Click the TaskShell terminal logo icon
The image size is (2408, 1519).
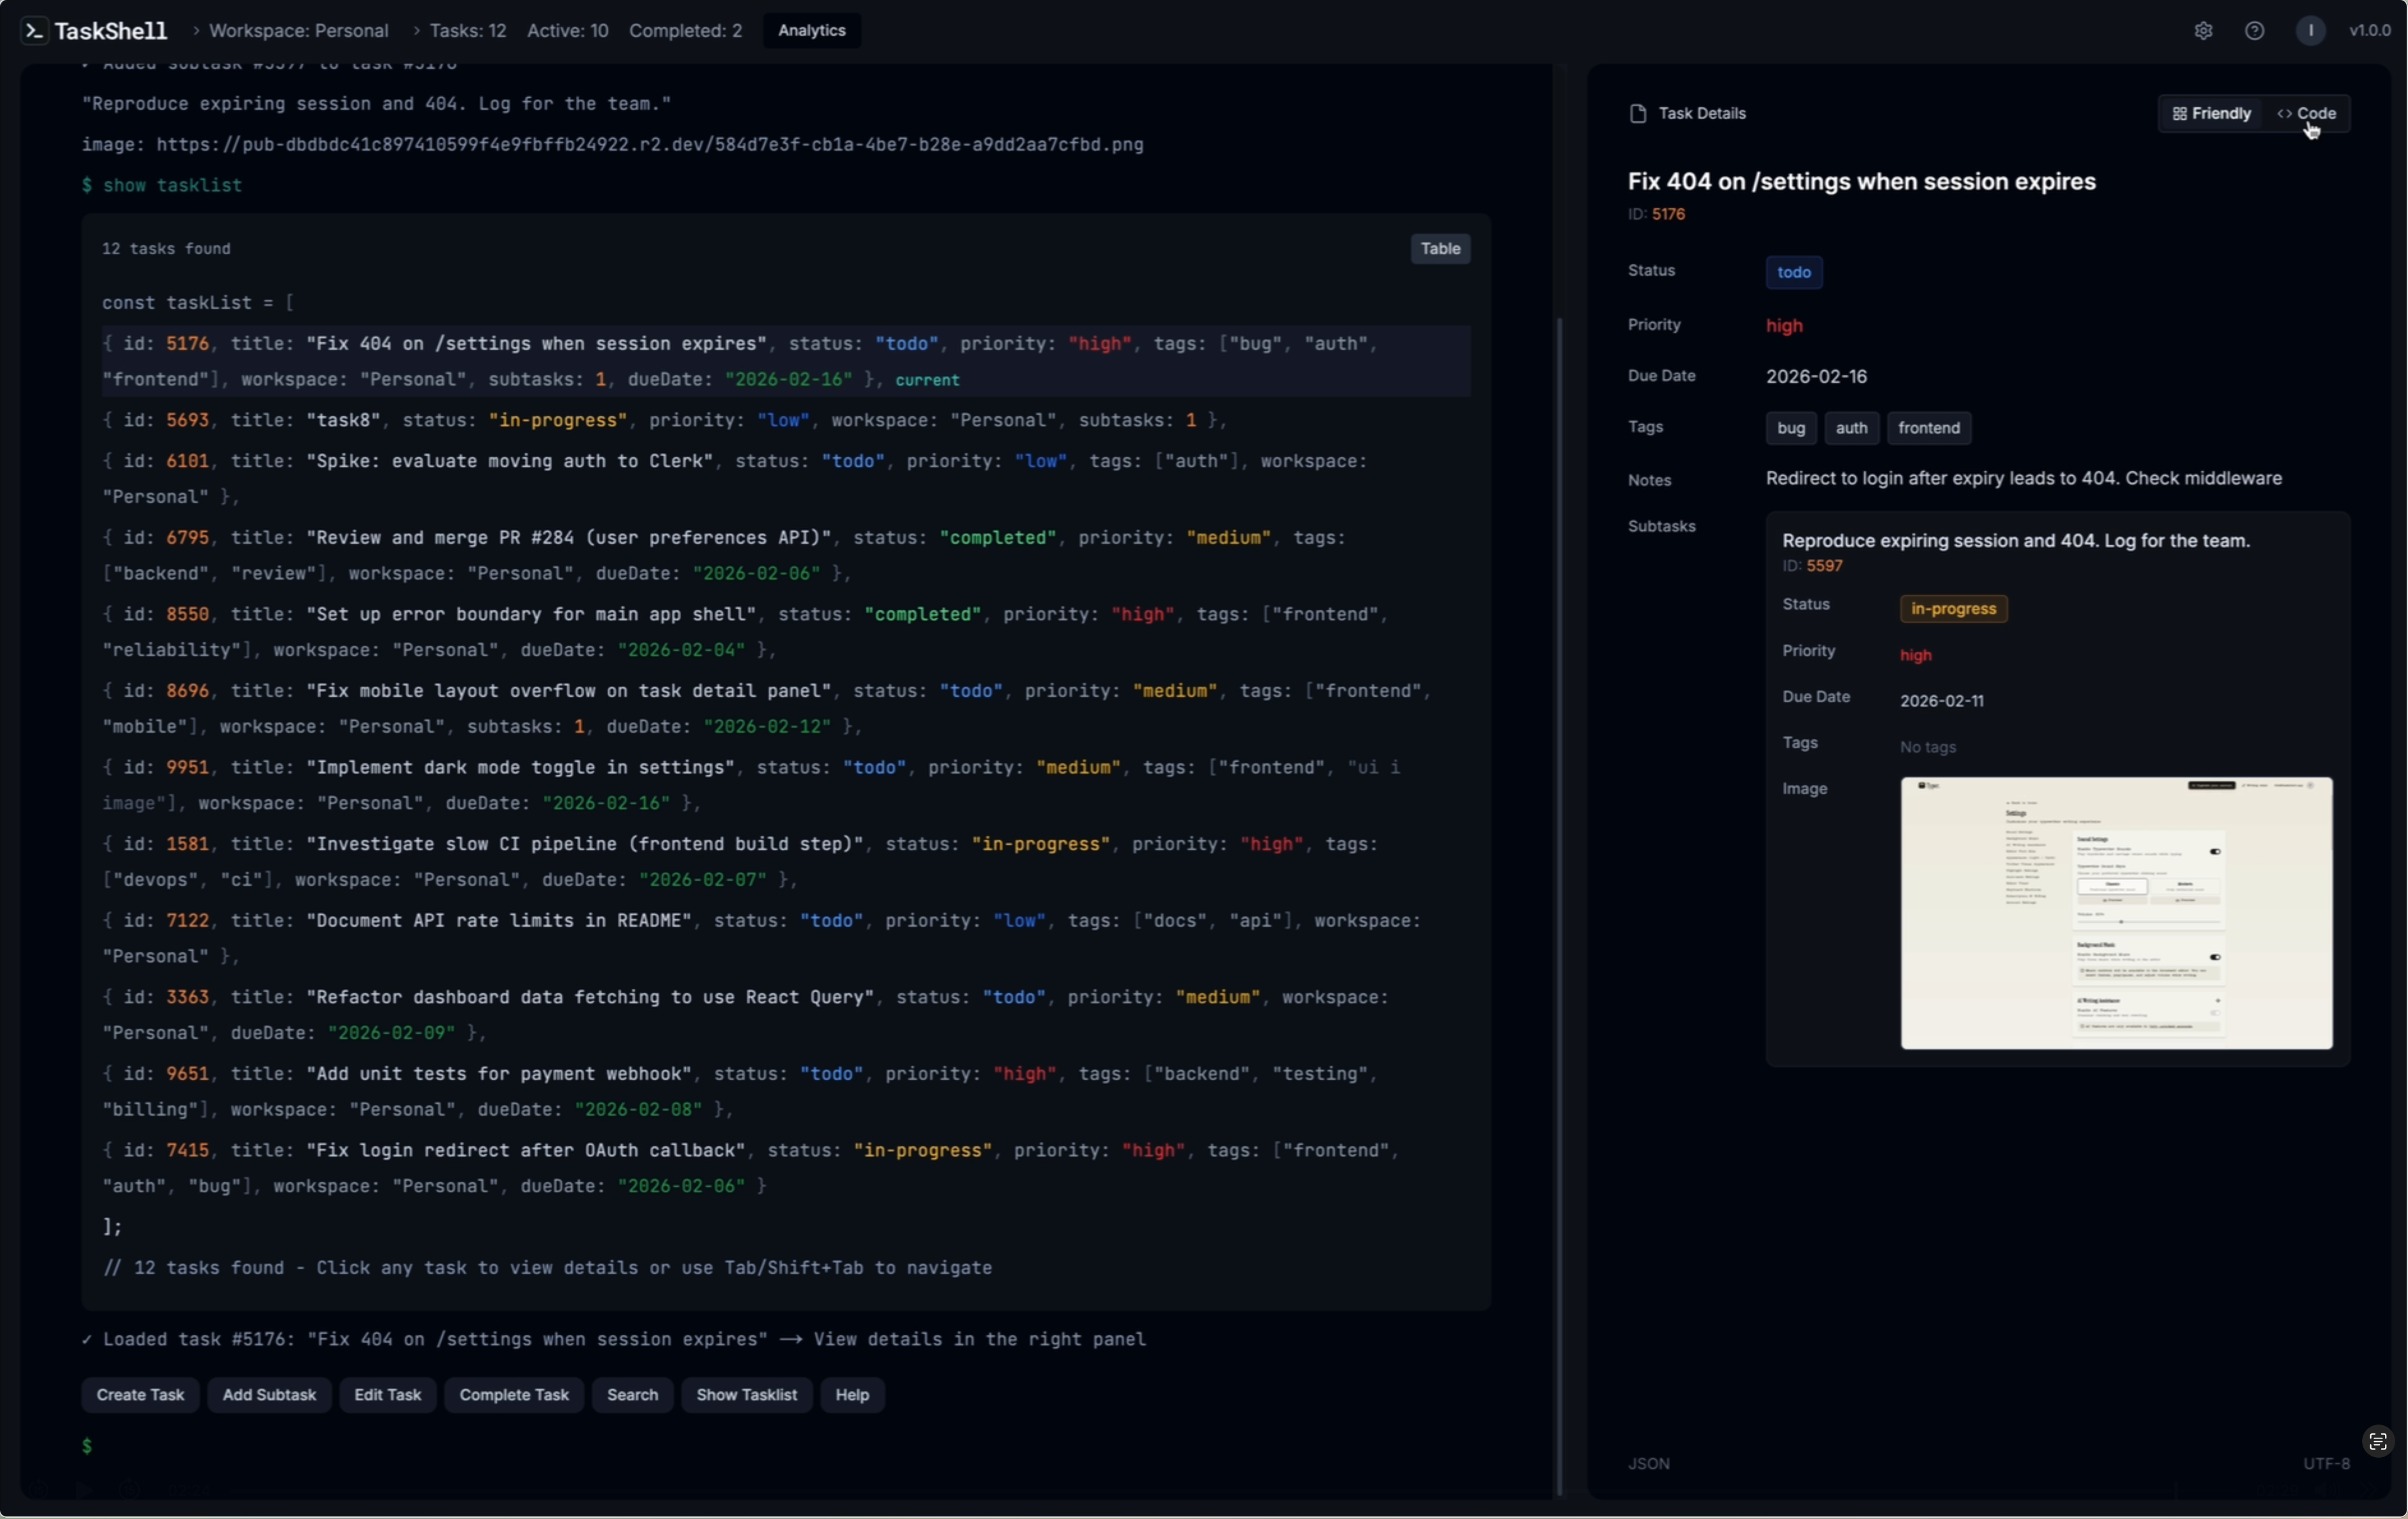(x=34, y=31)
